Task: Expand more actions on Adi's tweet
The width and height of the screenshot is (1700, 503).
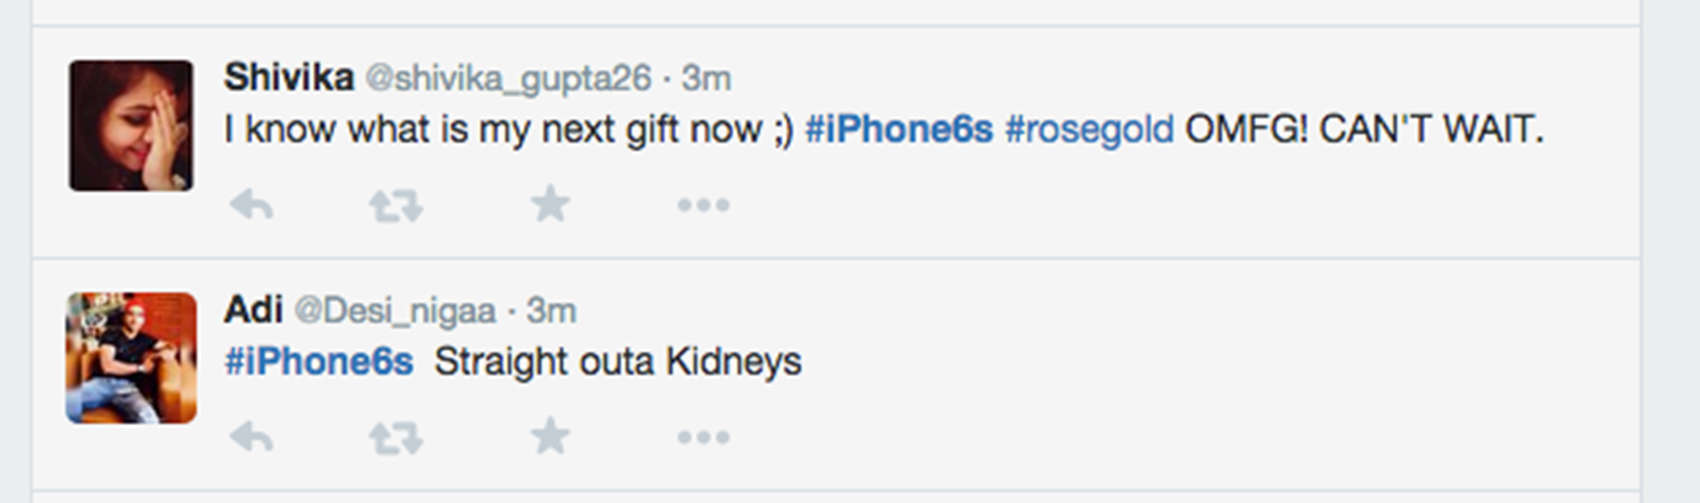Action: click(703, 437)
